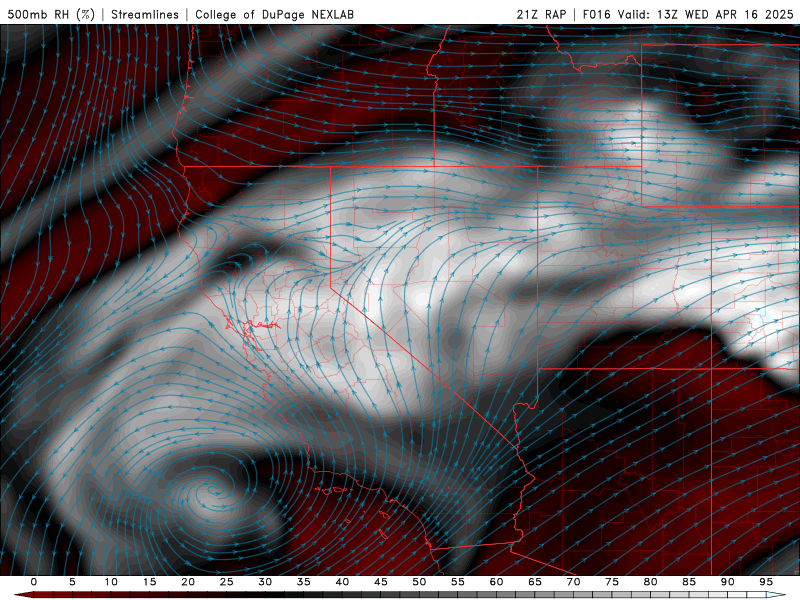
Task: Click the 25 value on the color scale
Action: [x=227, y=582]
